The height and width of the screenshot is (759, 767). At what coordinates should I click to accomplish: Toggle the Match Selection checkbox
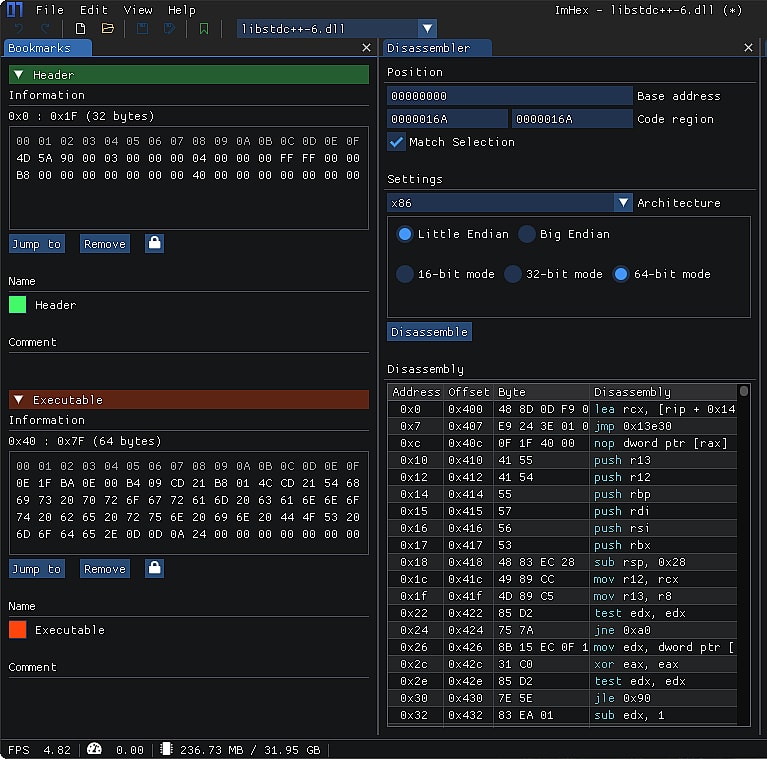pos(397,142)
